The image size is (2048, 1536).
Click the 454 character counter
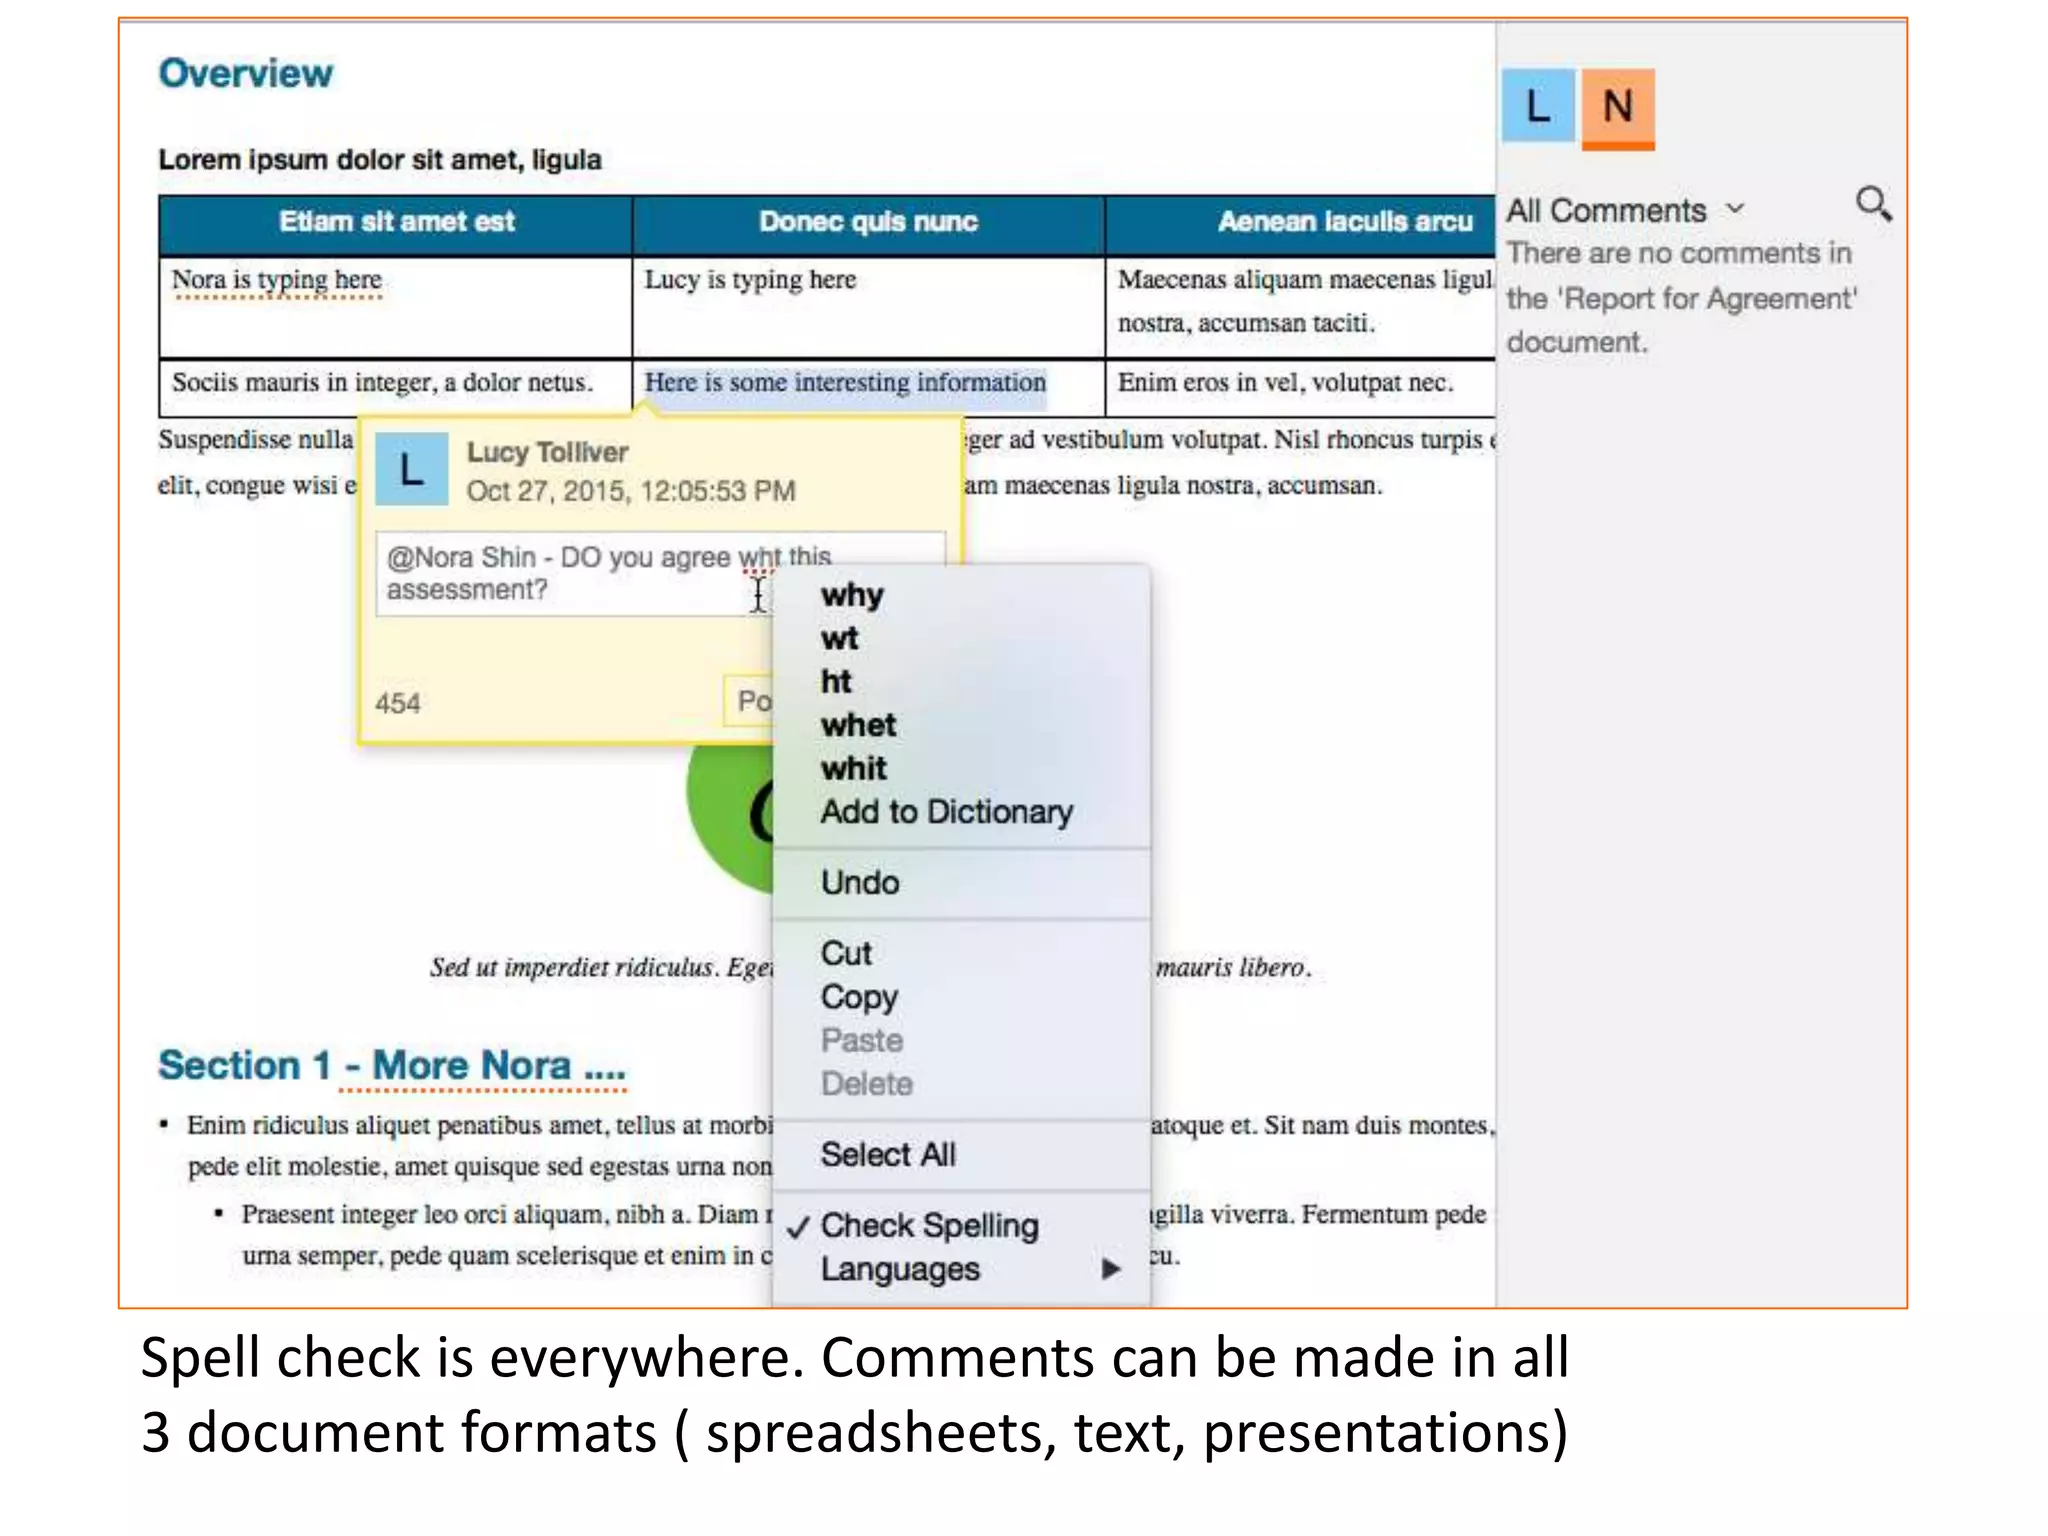pyautogui.click(x=397, y=704)
